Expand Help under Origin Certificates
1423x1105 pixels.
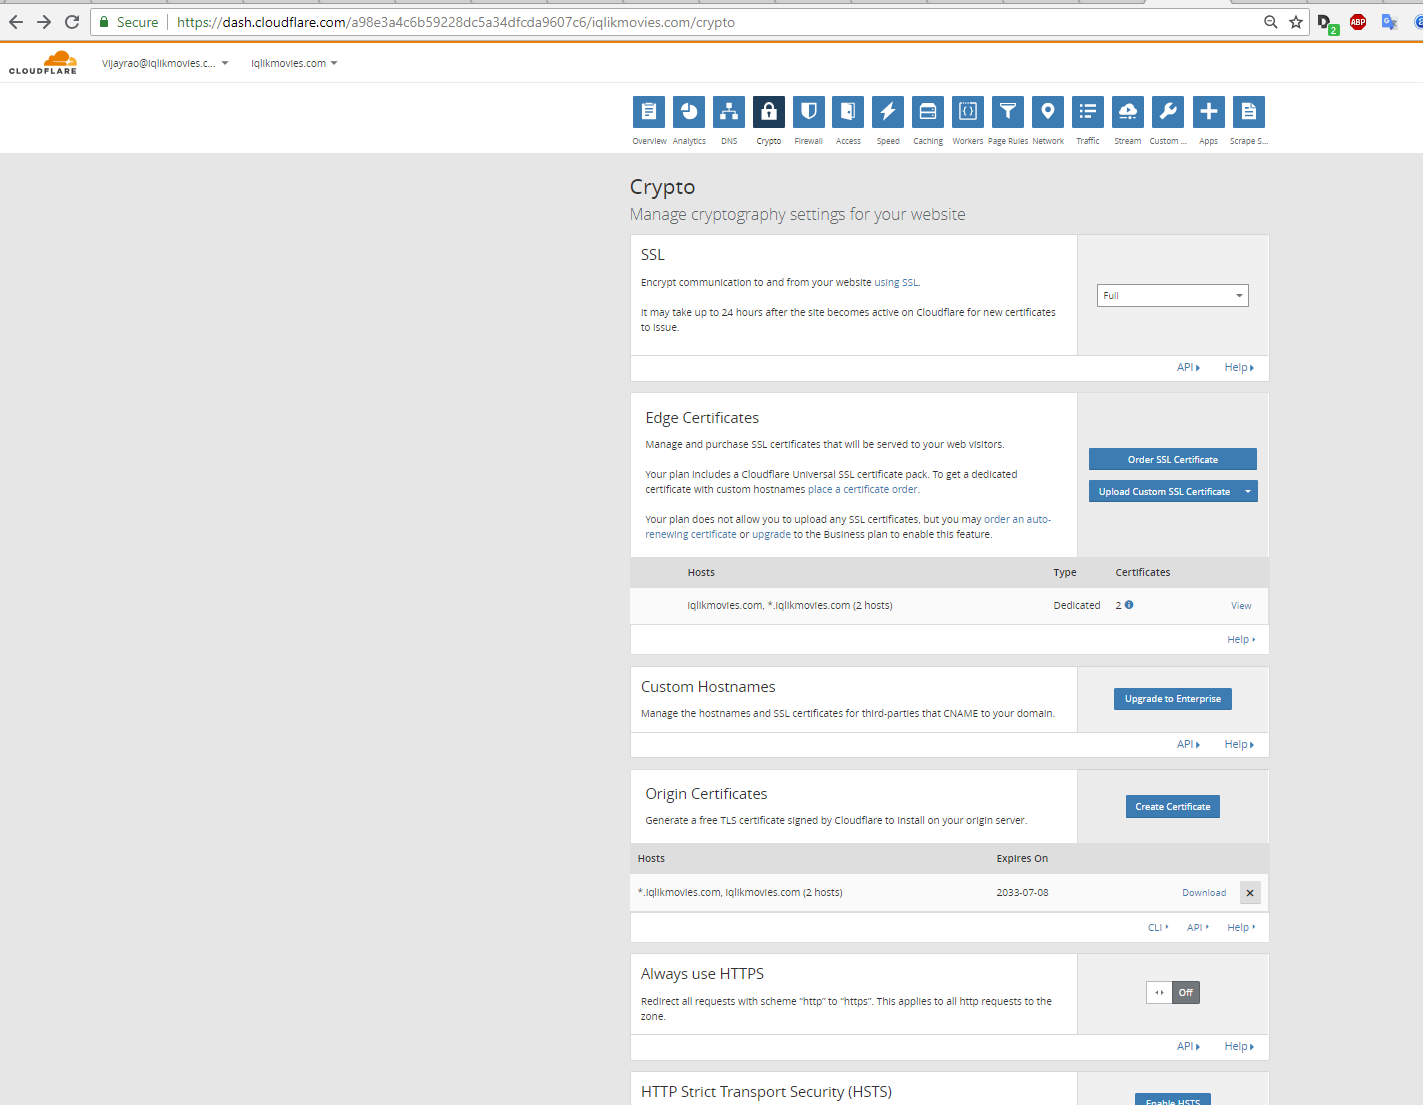(x=1241, y=928)
